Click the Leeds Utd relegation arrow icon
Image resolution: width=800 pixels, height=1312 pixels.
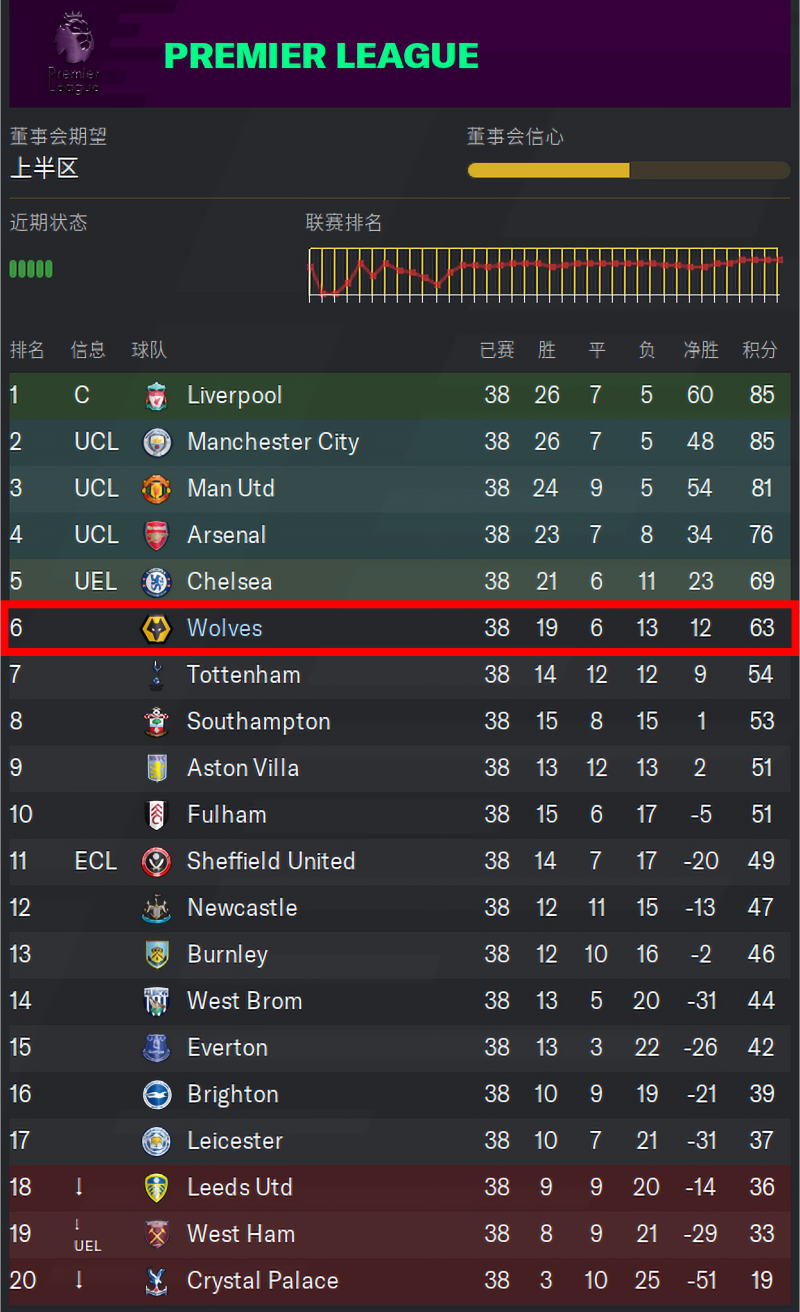point(79,1187)
